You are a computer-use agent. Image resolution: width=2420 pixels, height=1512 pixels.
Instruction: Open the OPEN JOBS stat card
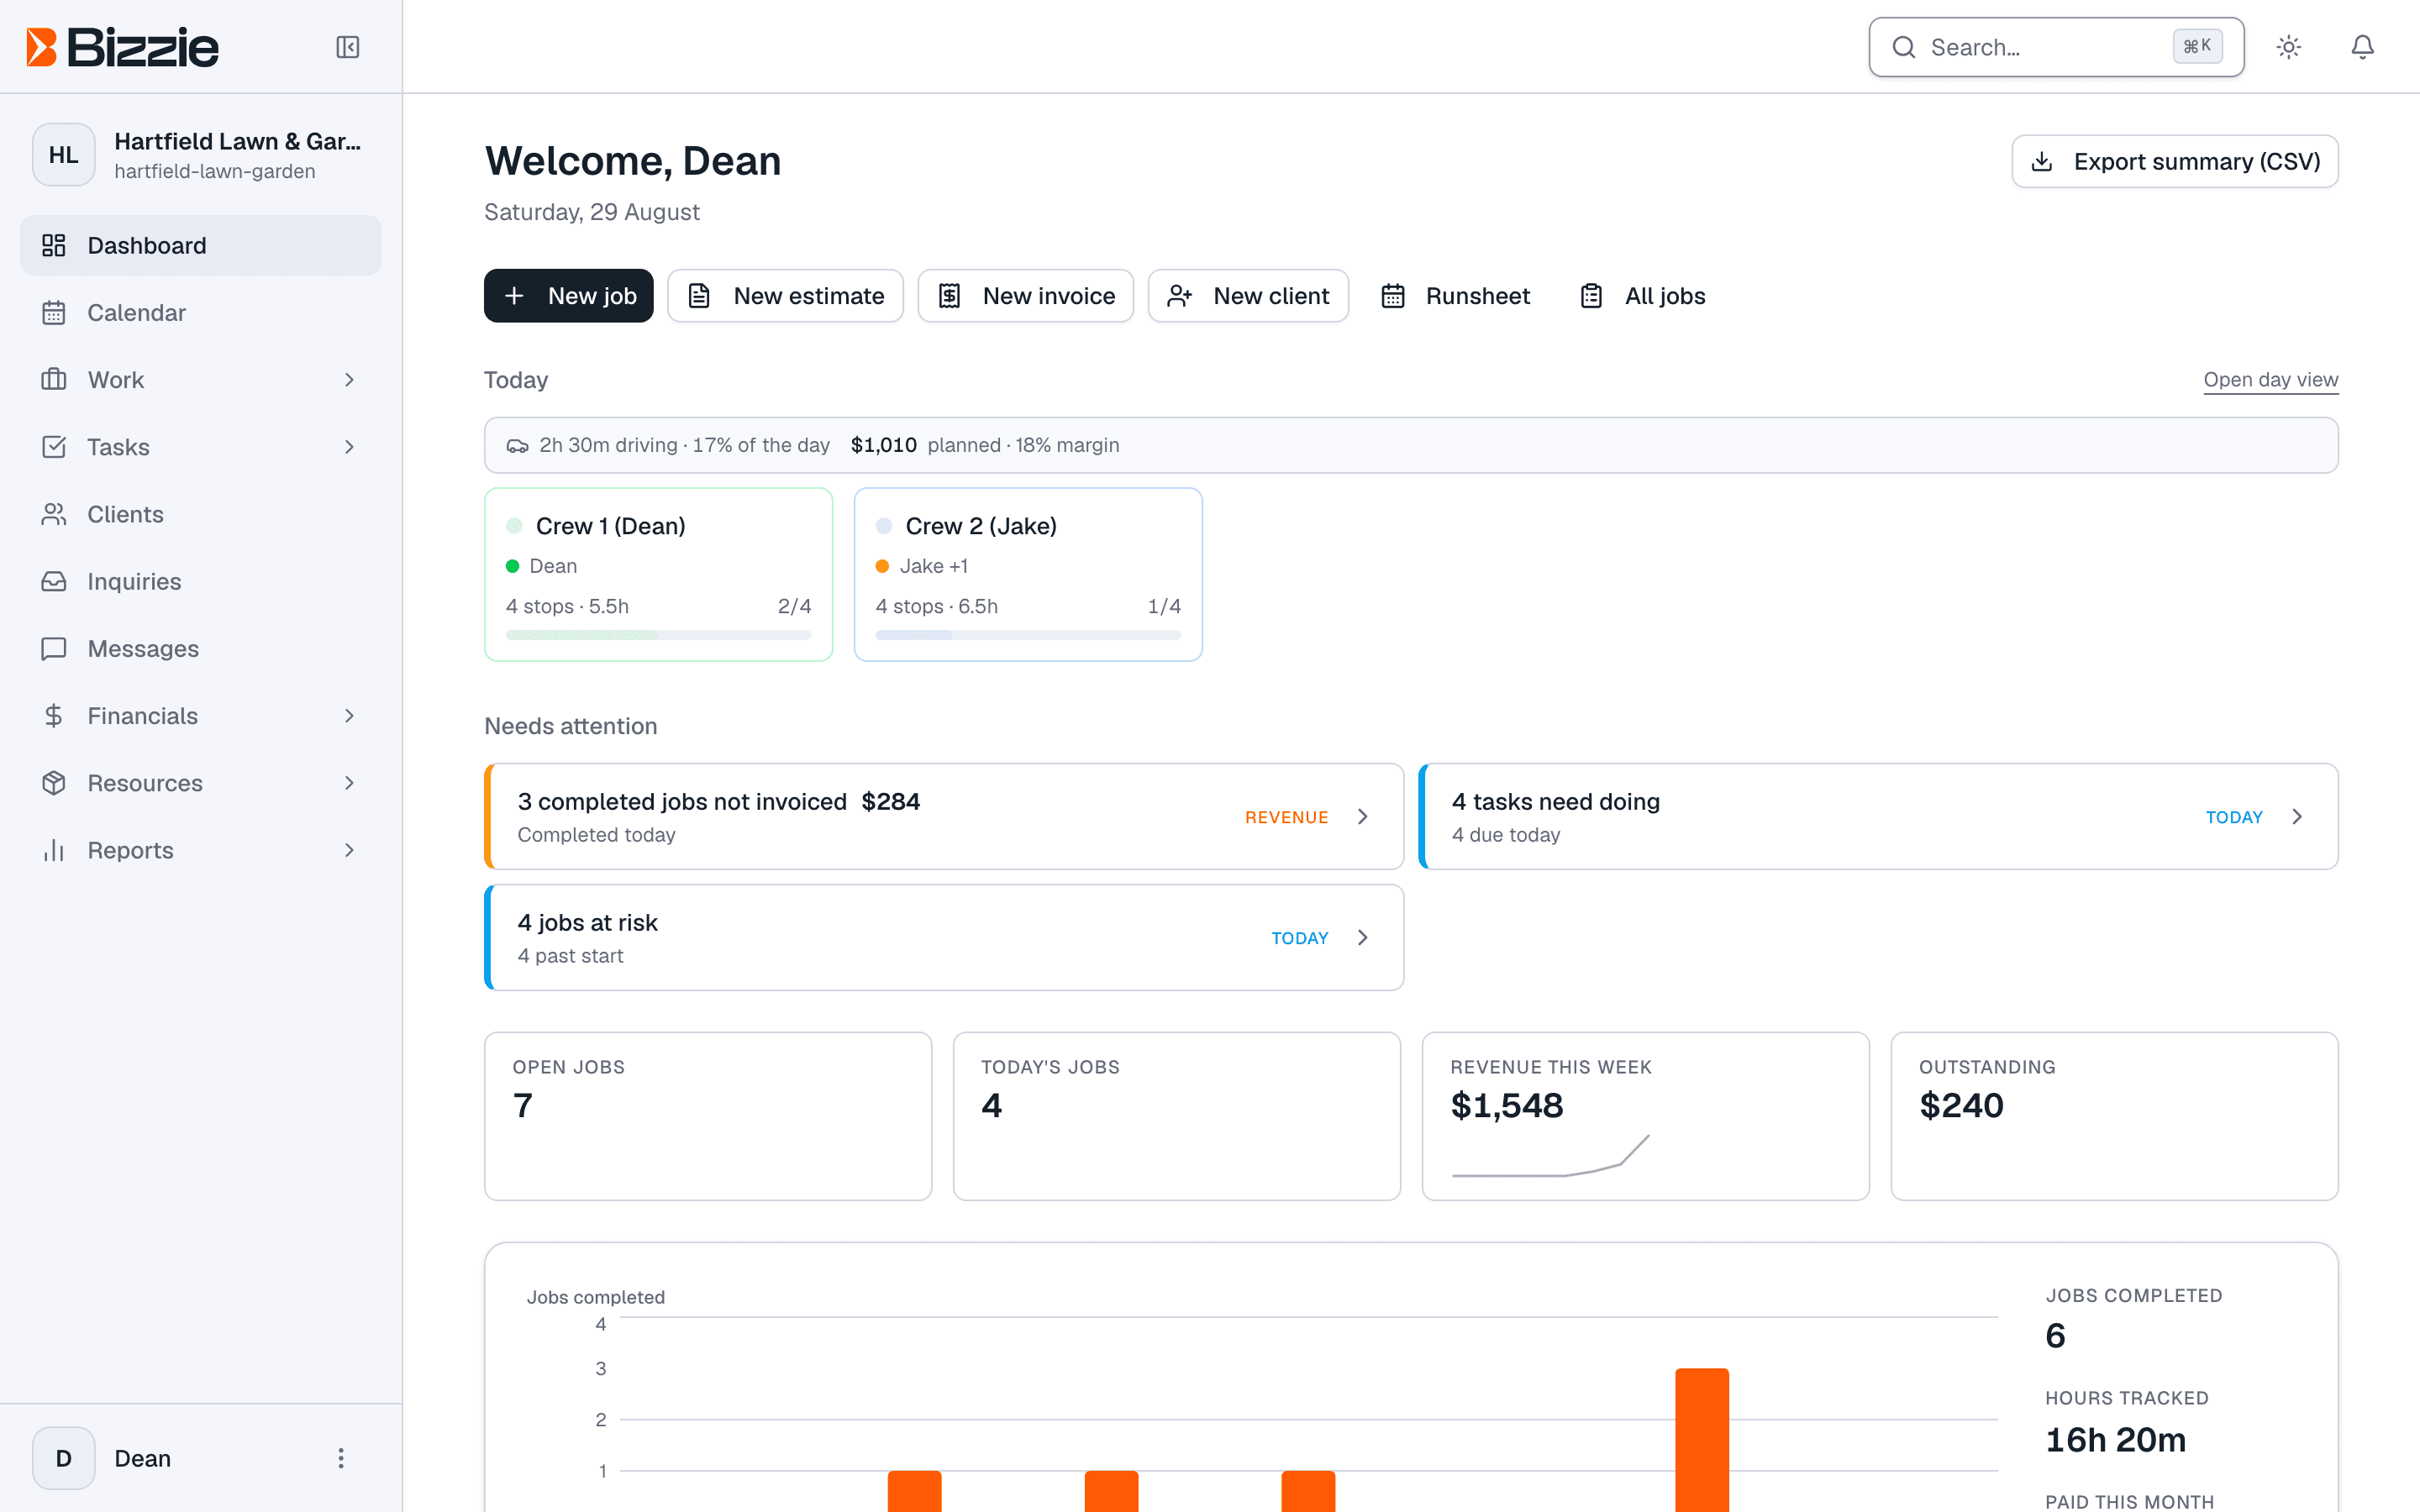point(708,1116)
